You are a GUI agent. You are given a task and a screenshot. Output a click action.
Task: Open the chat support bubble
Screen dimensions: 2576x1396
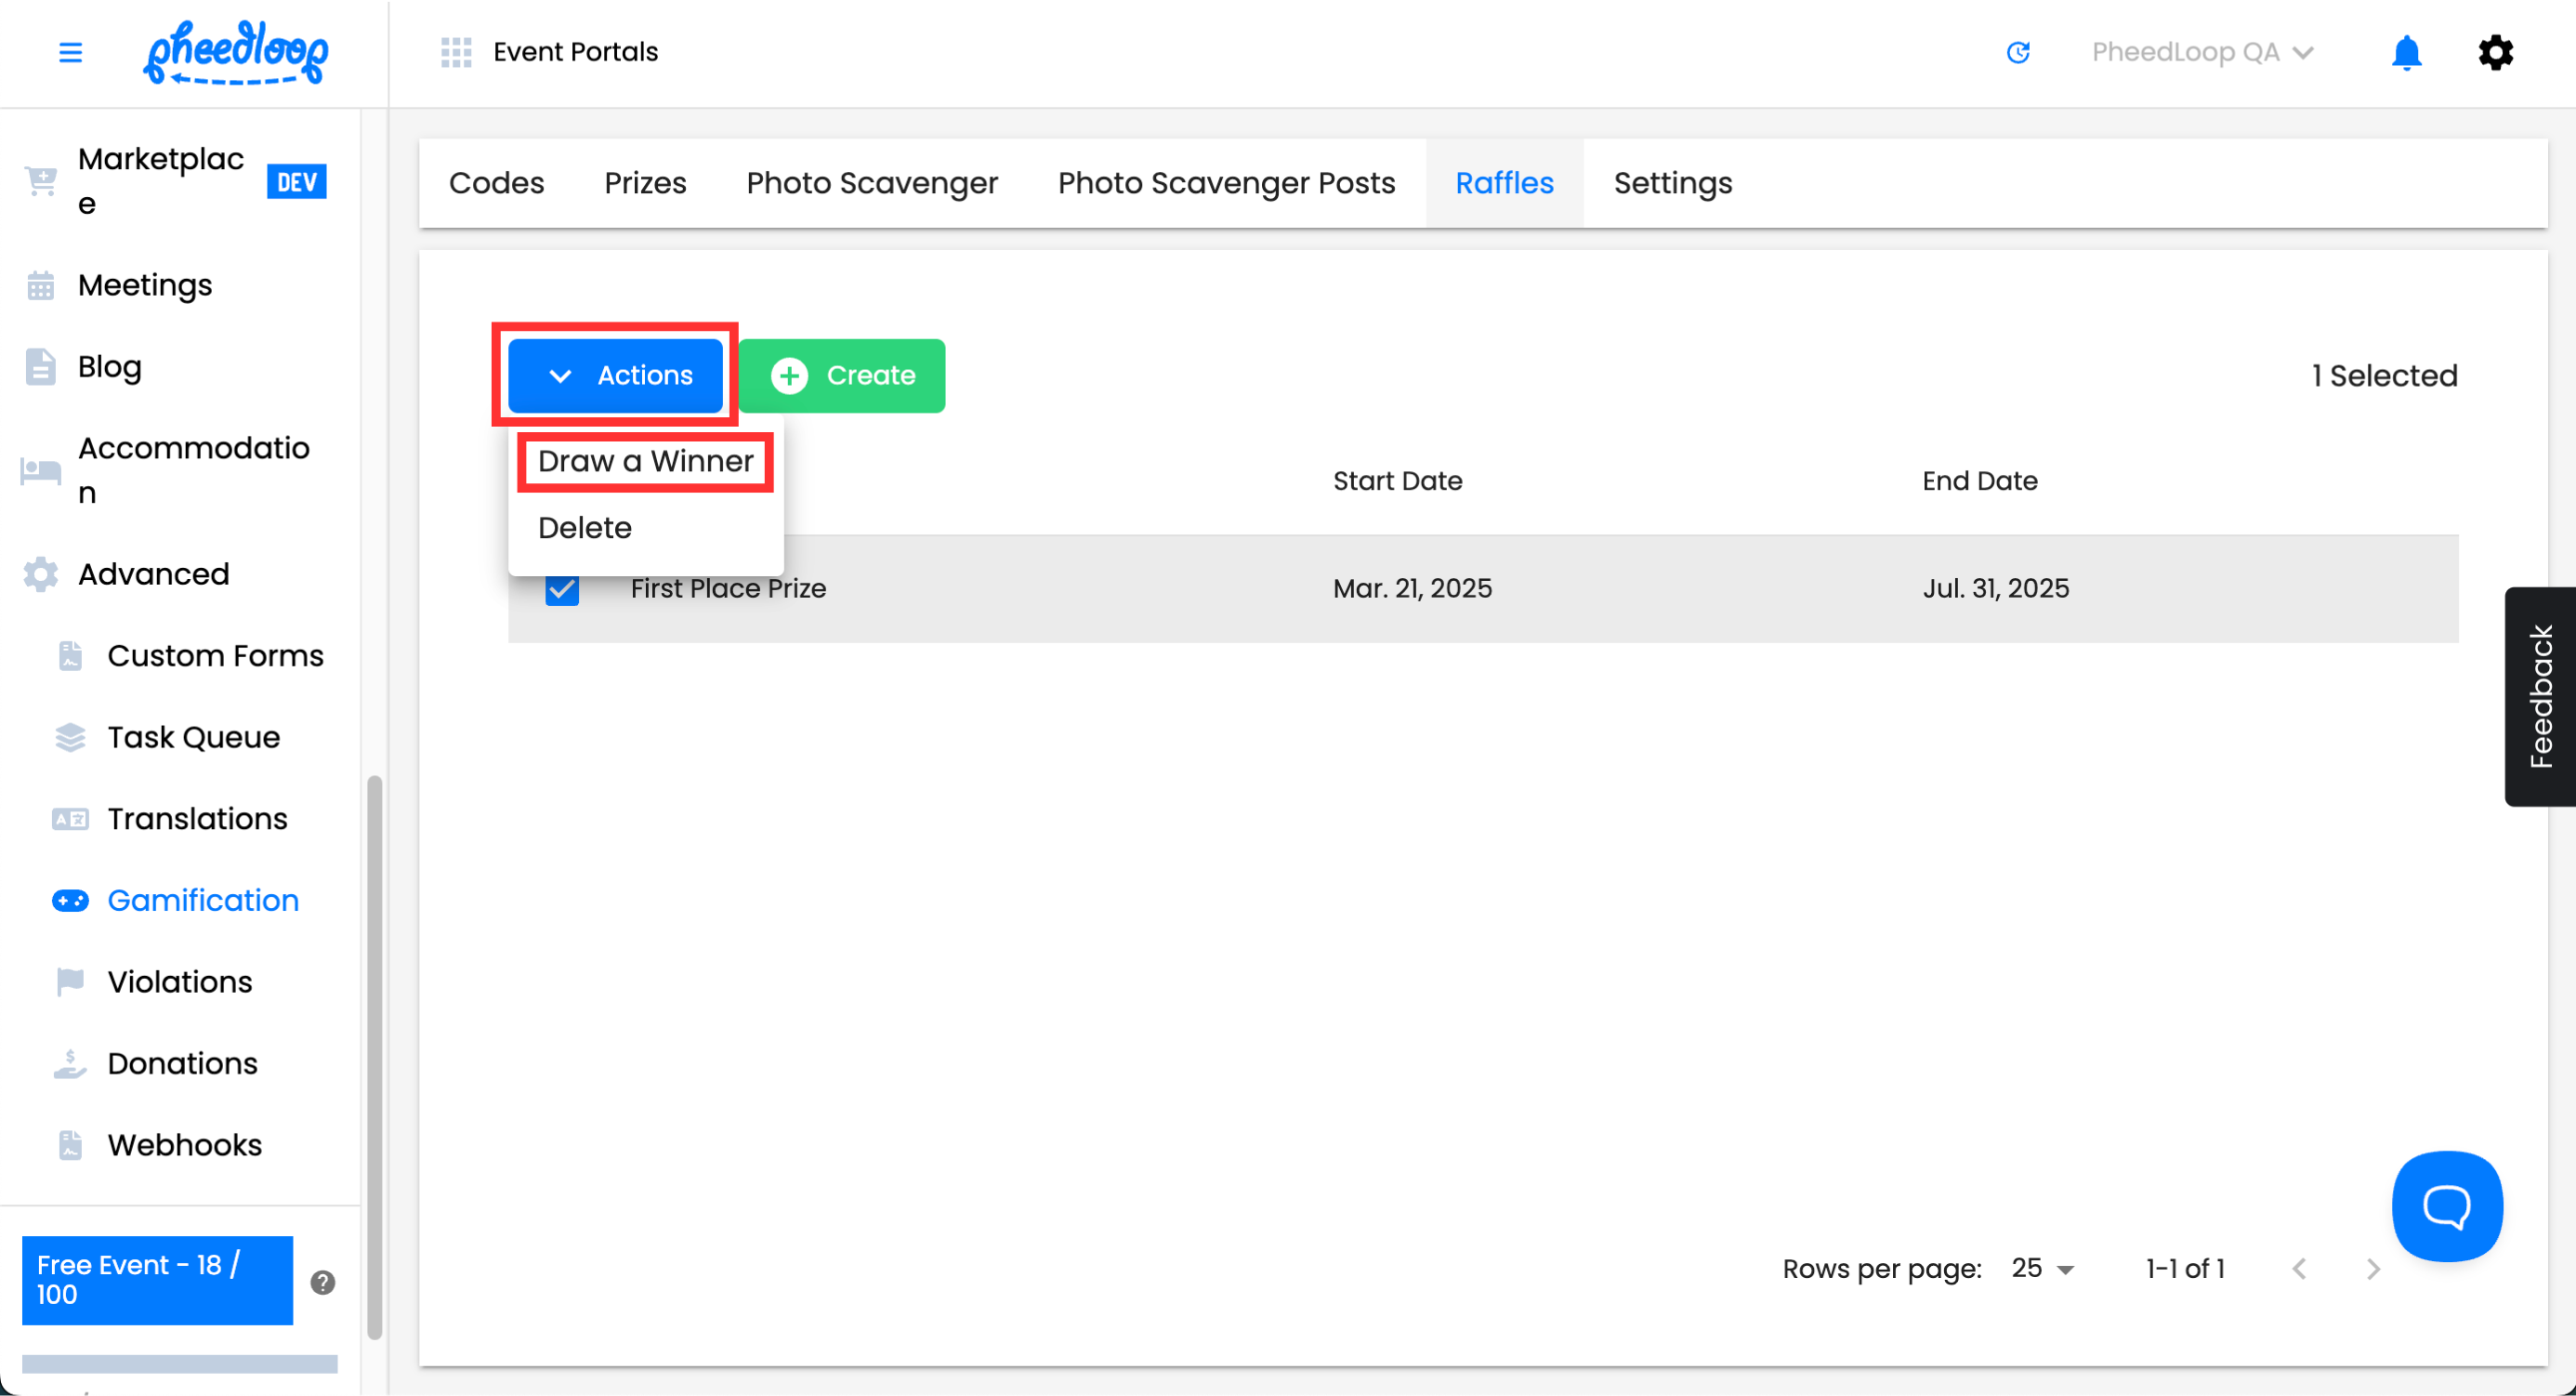click(x=2446, y=1206)
